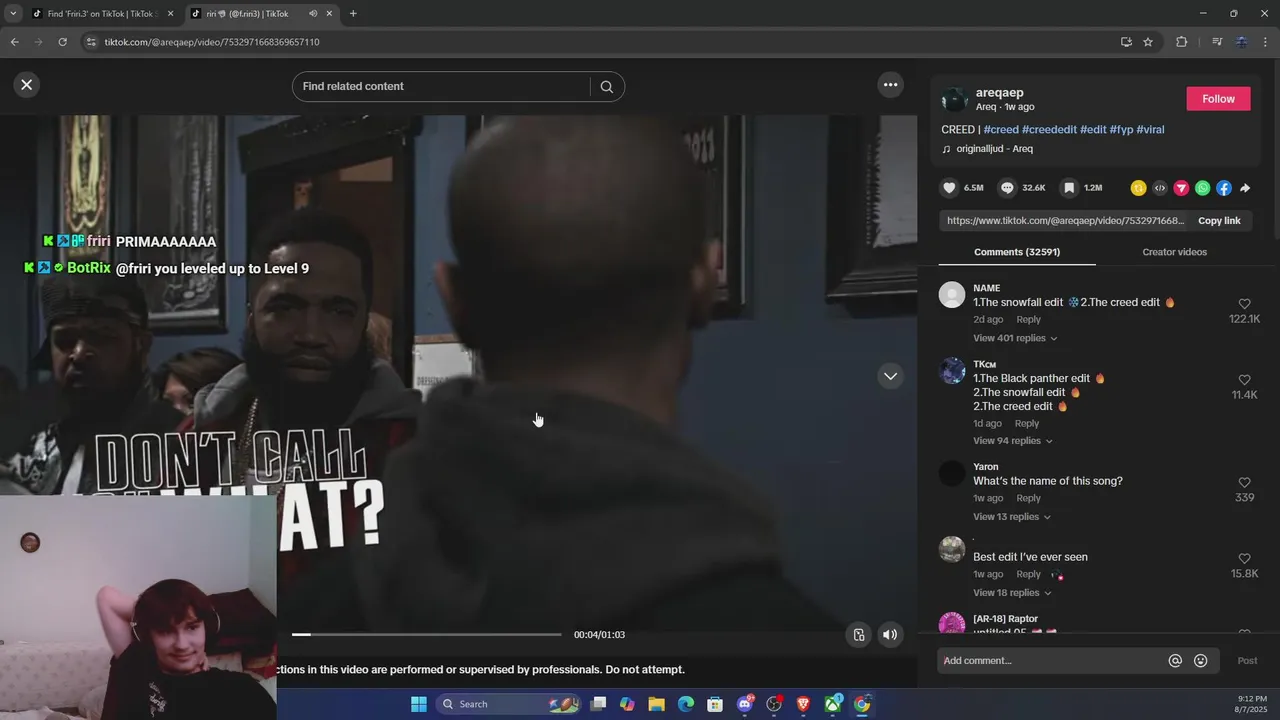Open OBS Studio from the taskbar
1280x720 pixels.
click(x=774, y=704)
